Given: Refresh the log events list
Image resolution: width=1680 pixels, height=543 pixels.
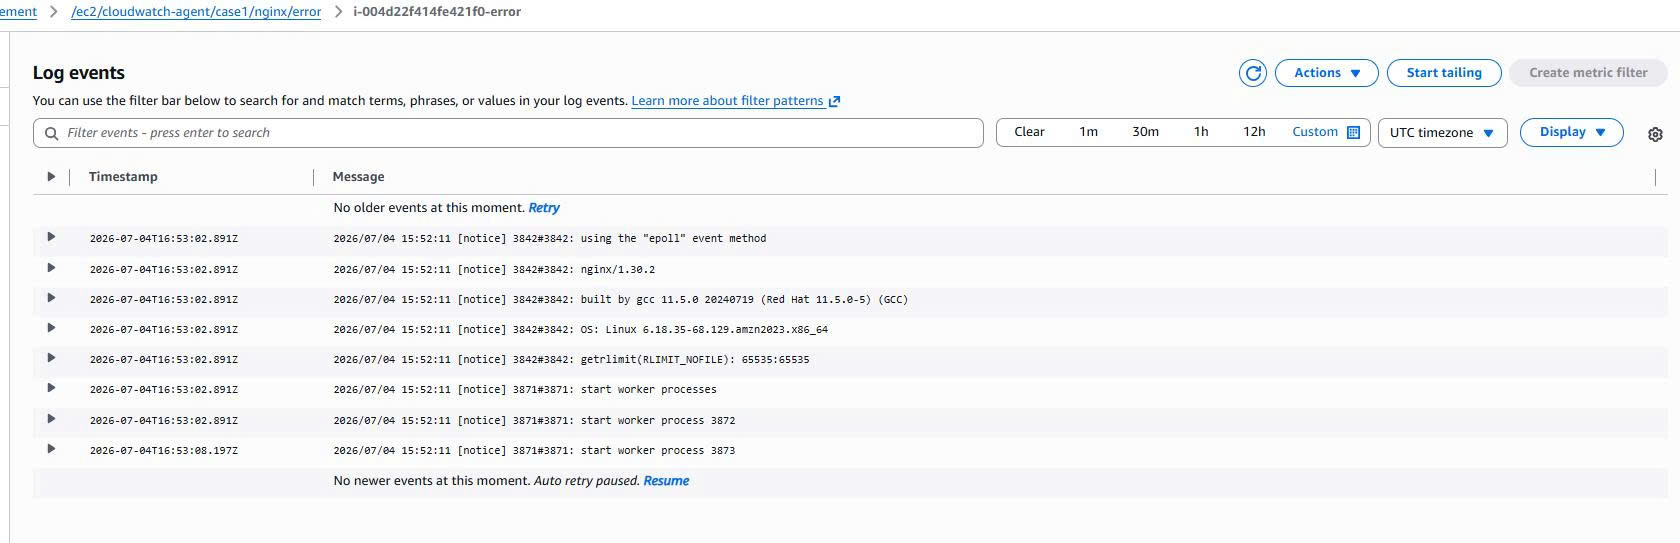Looking at the screenshot, I should coord(1253,73).
